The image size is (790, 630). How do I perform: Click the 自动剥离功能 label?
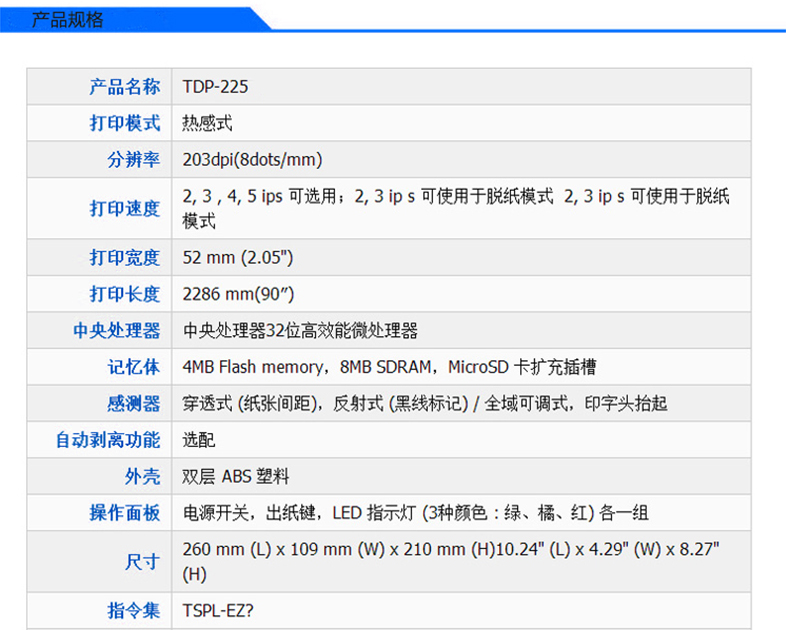pos(108,439)
